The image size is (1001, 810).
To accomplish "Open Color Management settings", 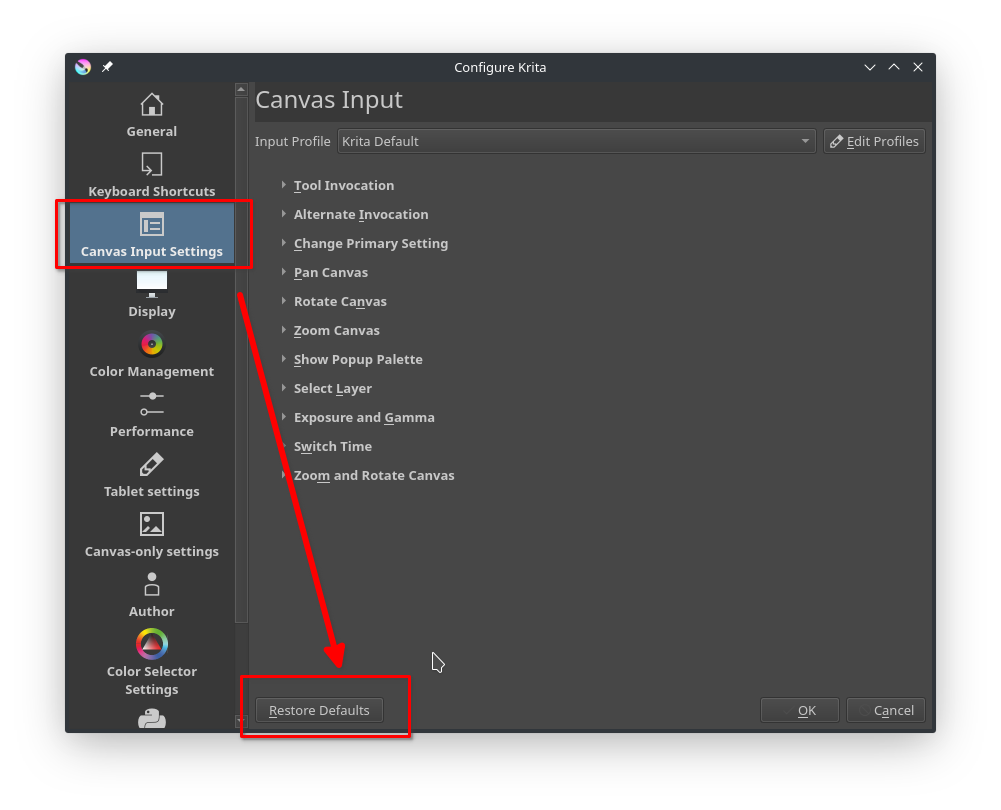I will tap(151, 353).
